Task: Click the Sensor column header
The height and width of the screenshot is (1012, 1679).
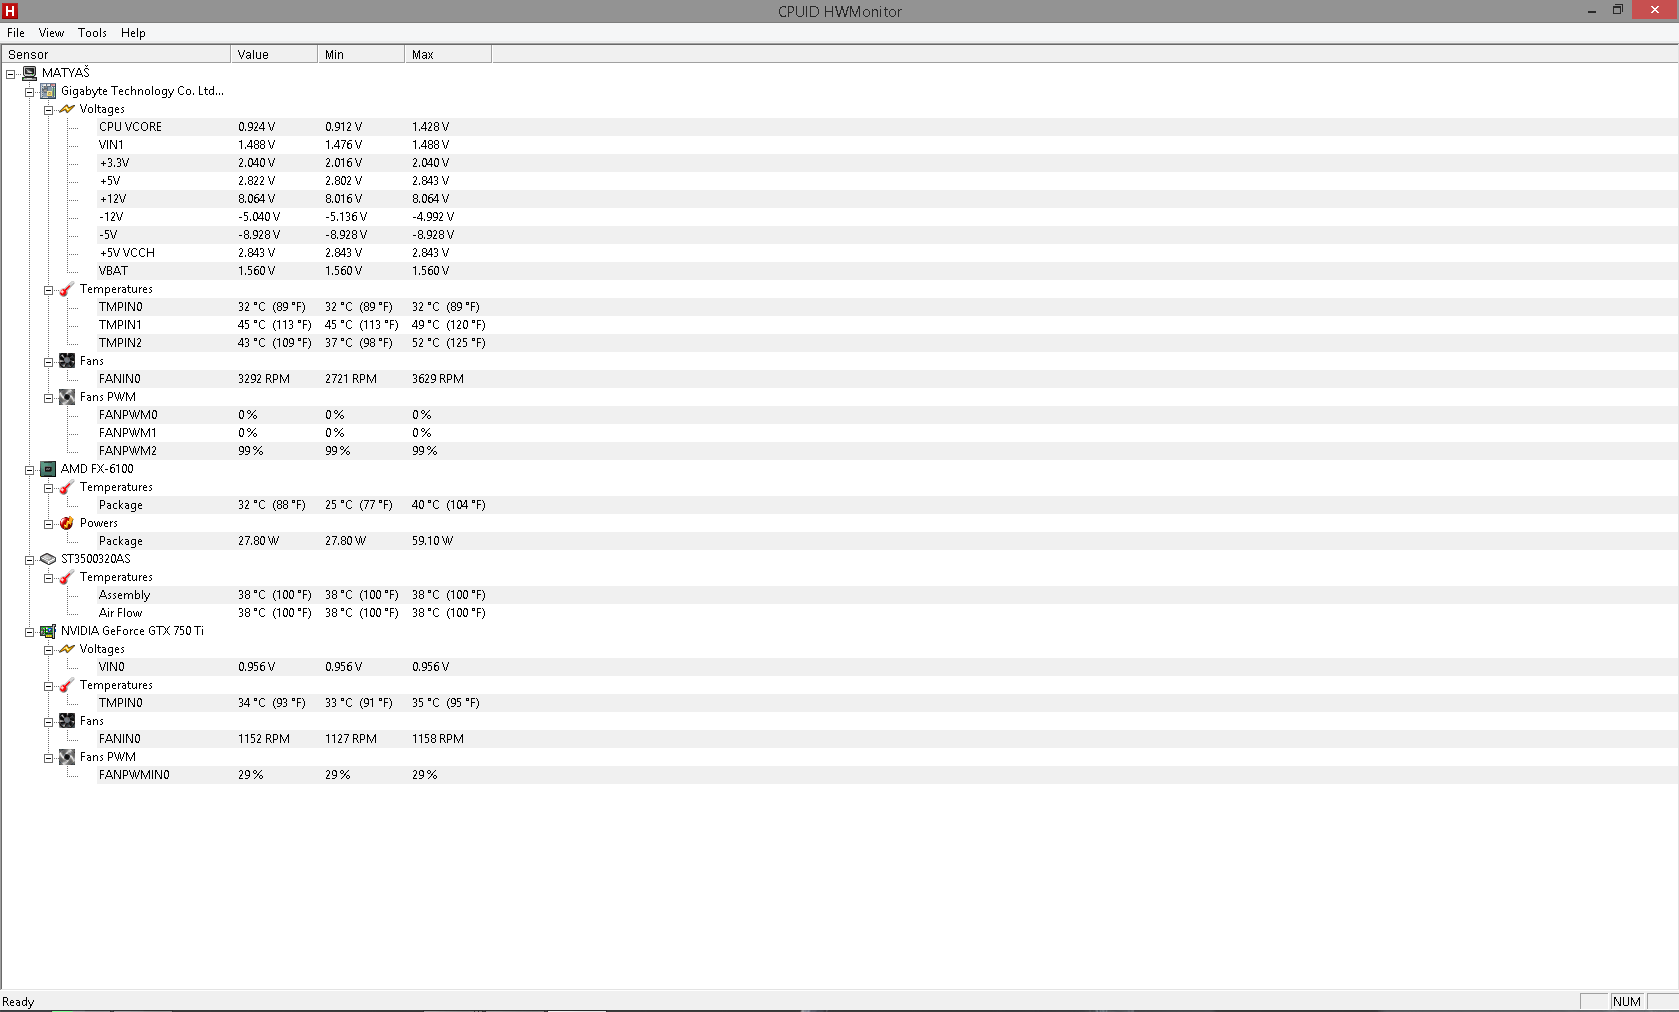Action: [x=116, y=54]
